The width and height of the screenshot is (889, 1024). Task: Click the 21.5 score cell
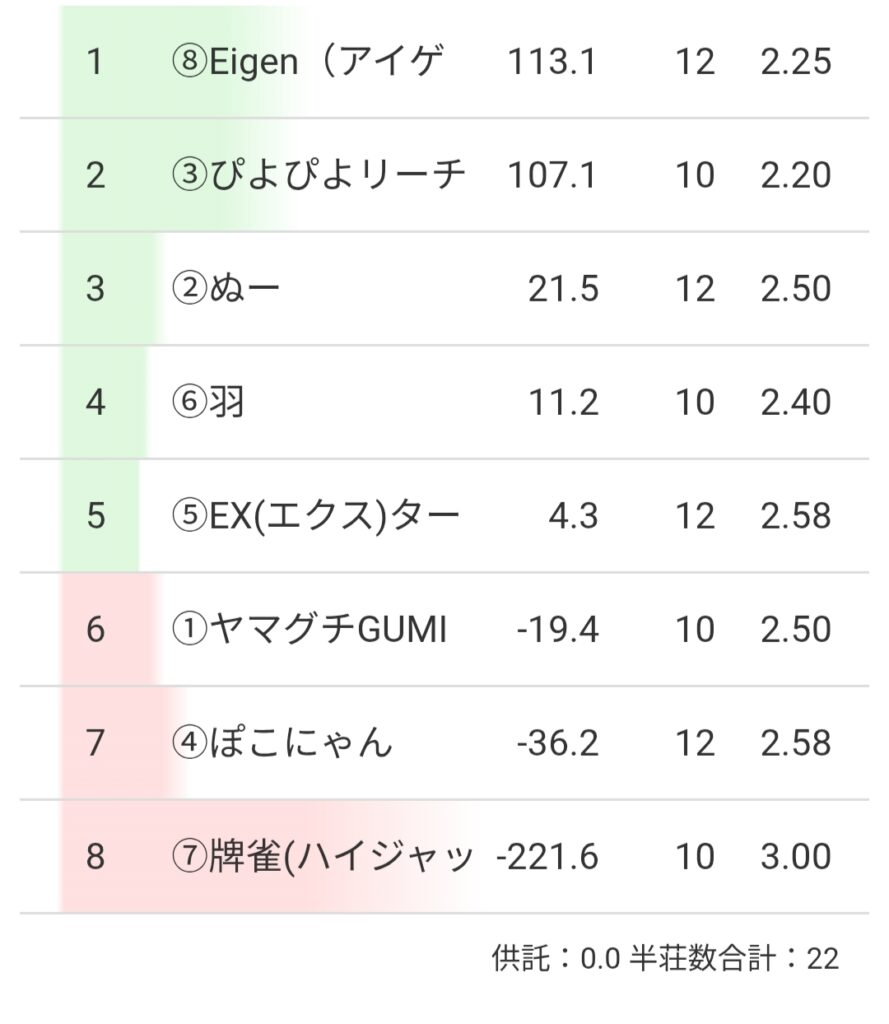[563, 289]
